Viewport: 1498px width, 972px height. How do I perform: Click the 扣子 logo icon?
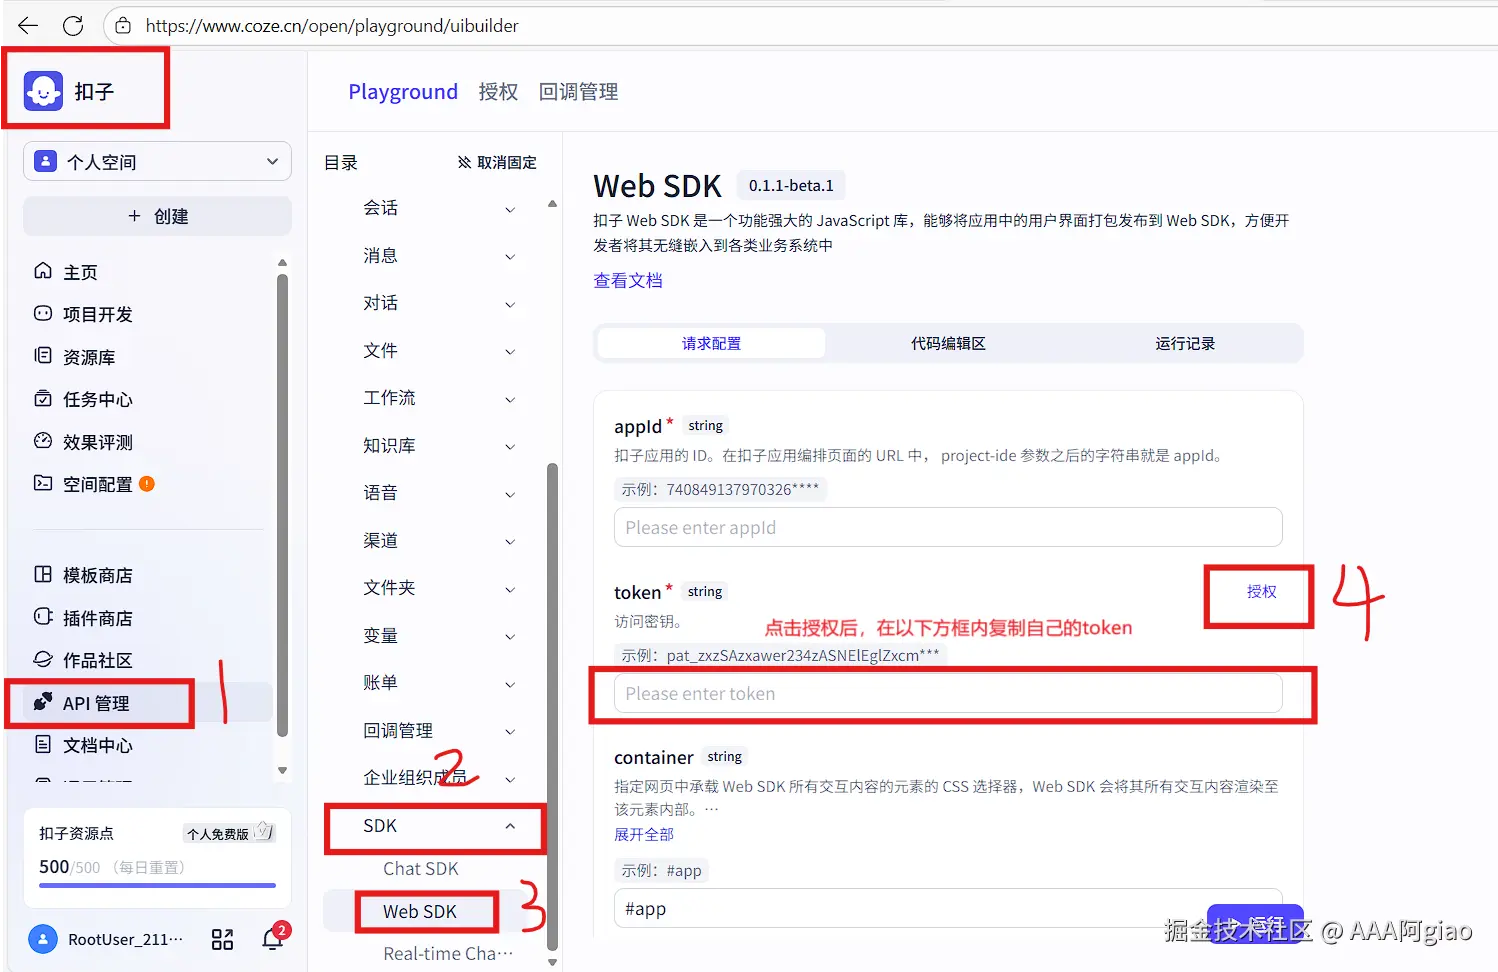(x=43, y=91)
